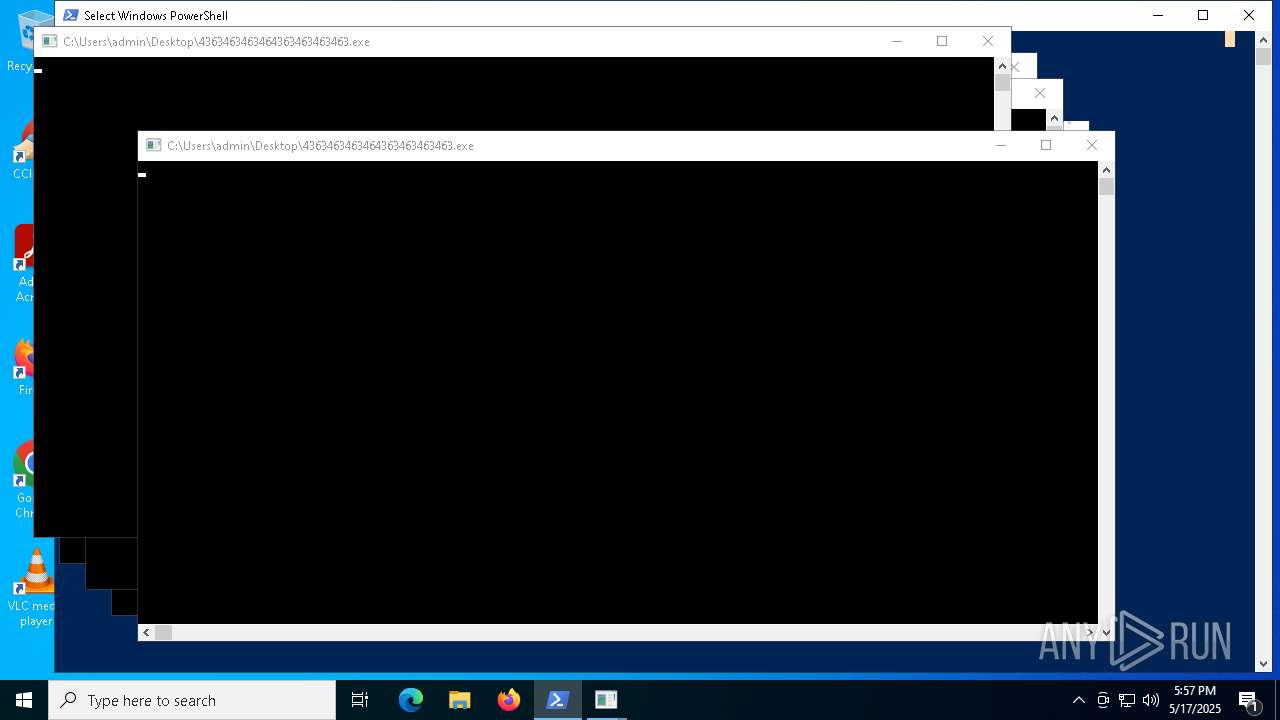Switch to PowerShell taskbar icon

(558, 700)
